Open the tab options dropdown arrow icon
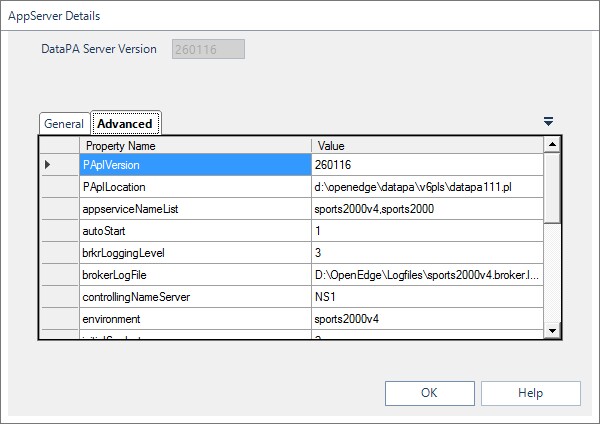Viewport: 600px width, 424px height. 548,122
